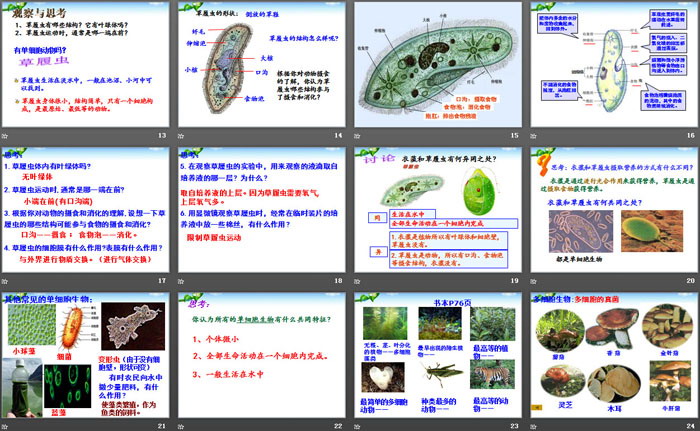The width and height of the screenshot is (700, 431).
Task: Click the animation star icon below slide 17
Action: (6, 281)
